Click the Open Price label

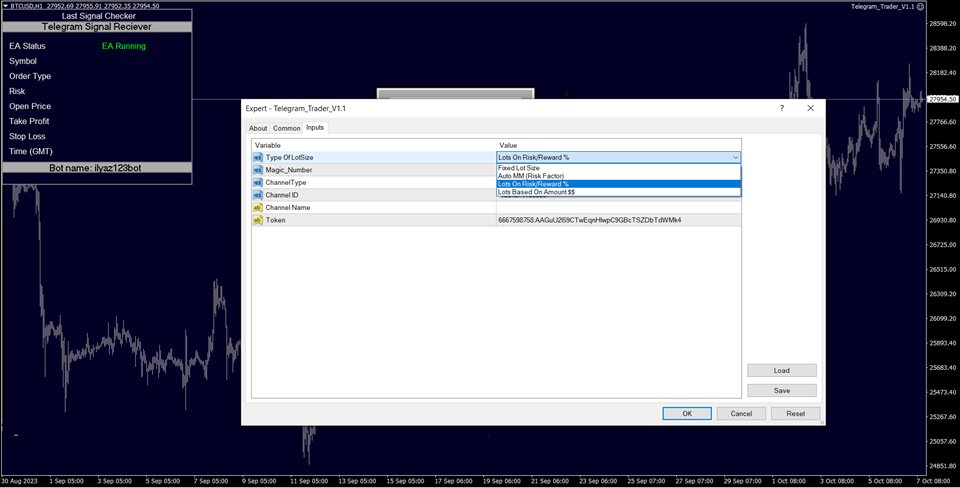pyautogui.click(x=29, y=106)
